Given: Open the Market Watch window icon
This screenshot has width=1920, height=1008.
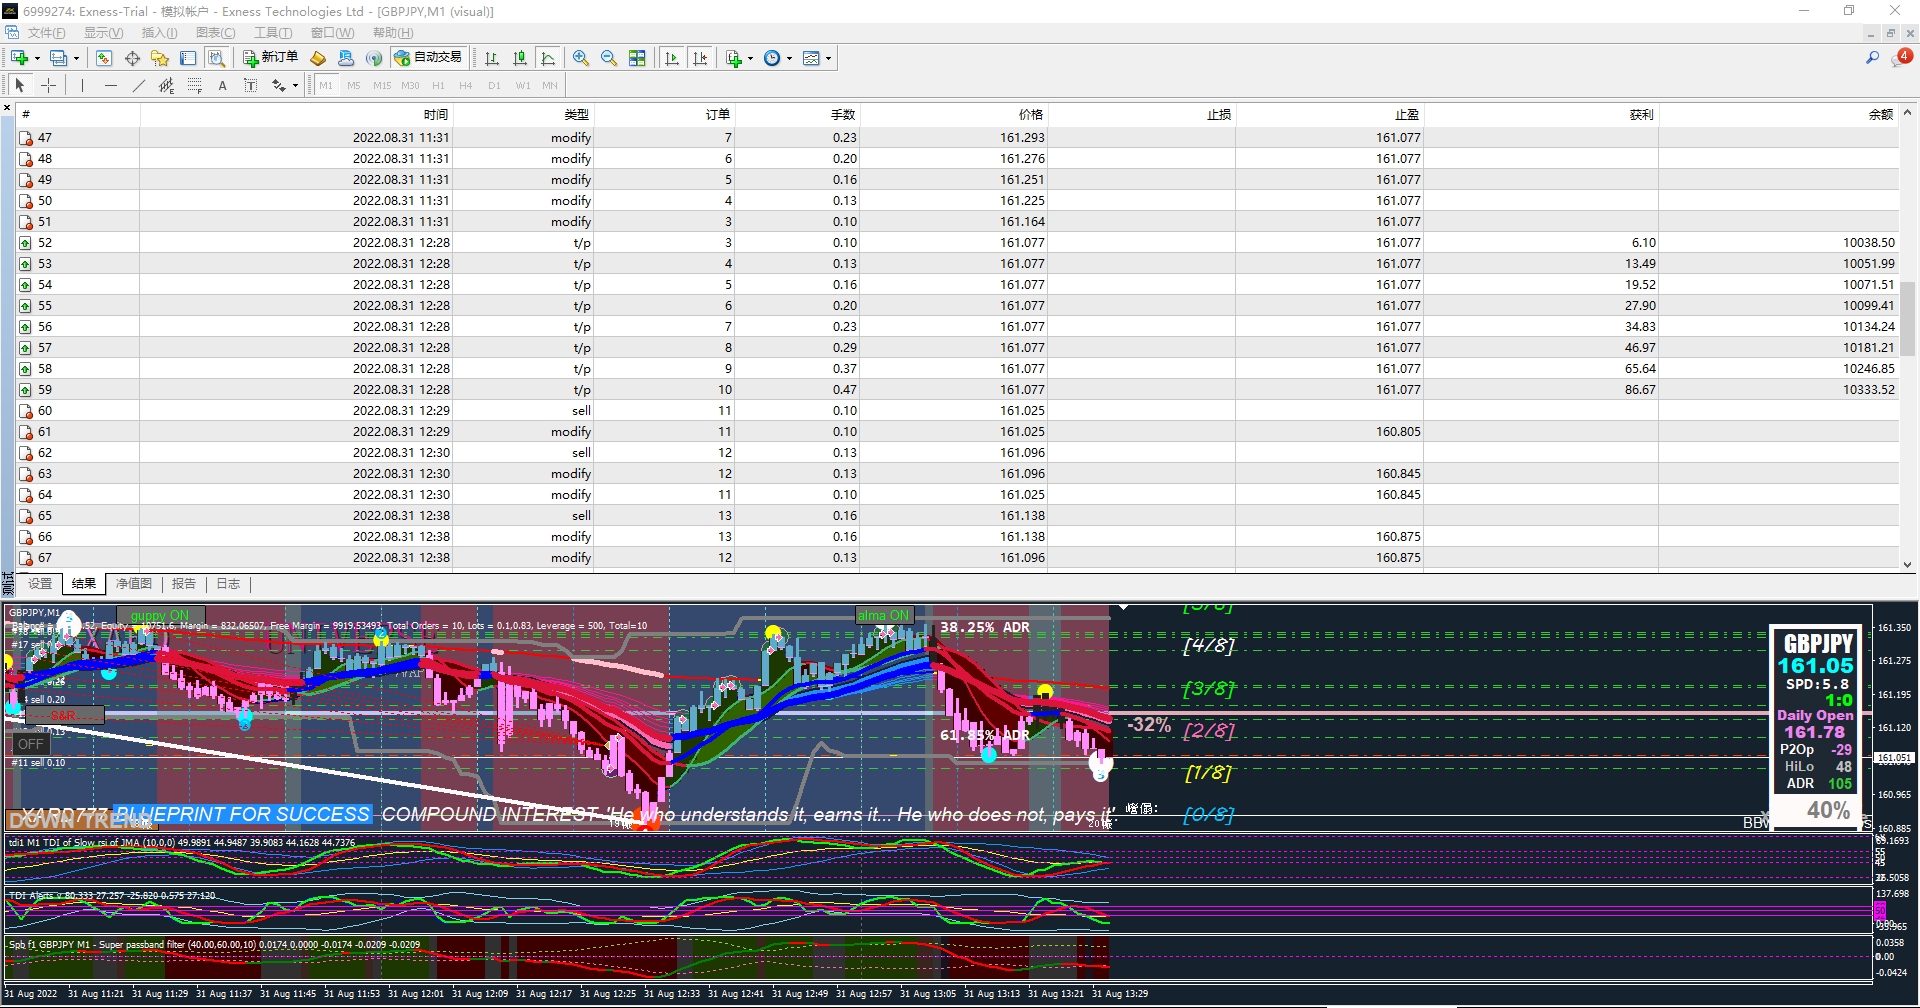Looking at the screenshot, I should [x=104, y=58].
